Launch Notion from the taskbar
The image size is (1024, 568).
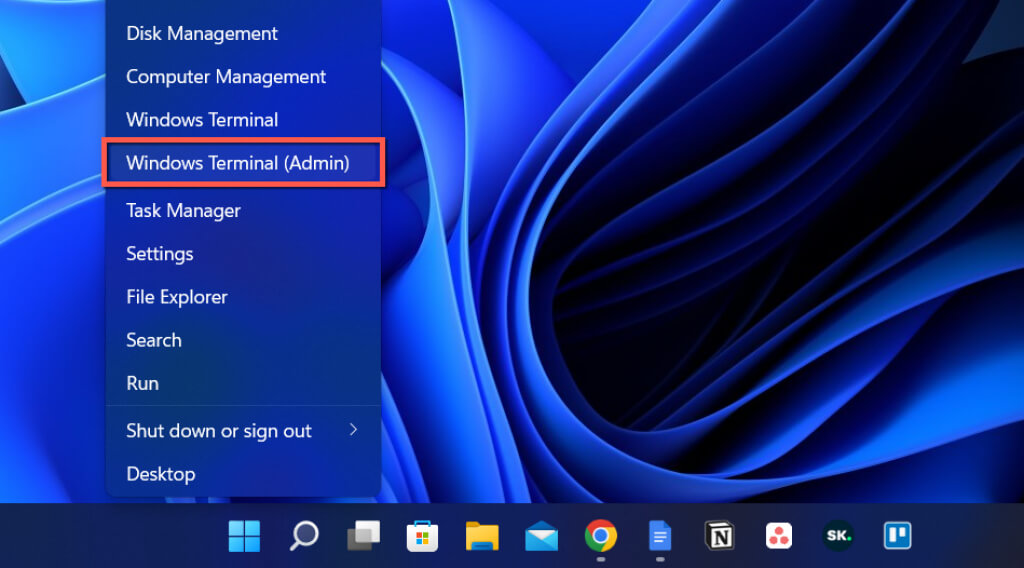720,536
